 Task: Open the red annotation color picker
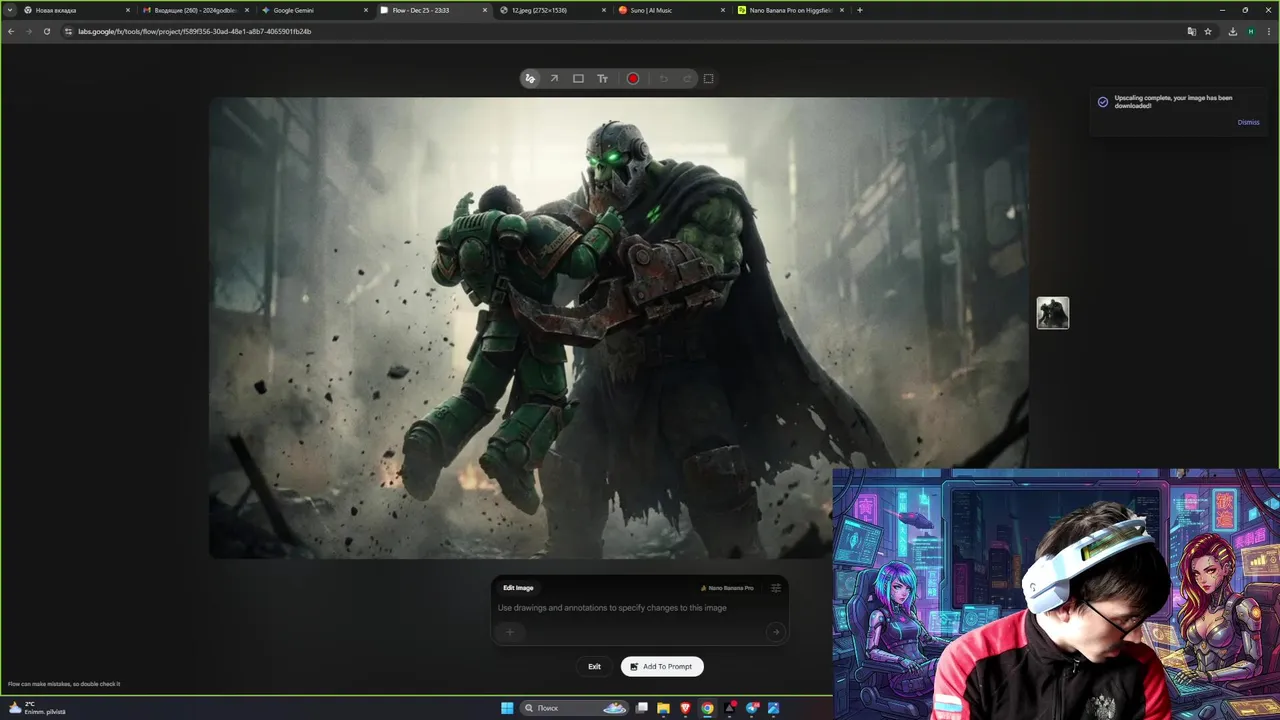tap(633, 79)
